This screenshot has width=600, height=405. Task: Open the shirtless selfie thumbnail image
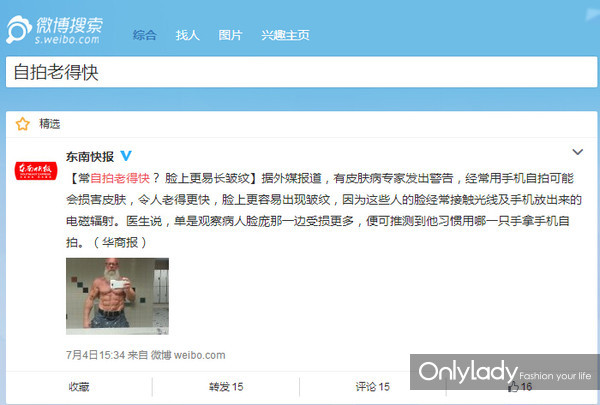tap(117, 296)
